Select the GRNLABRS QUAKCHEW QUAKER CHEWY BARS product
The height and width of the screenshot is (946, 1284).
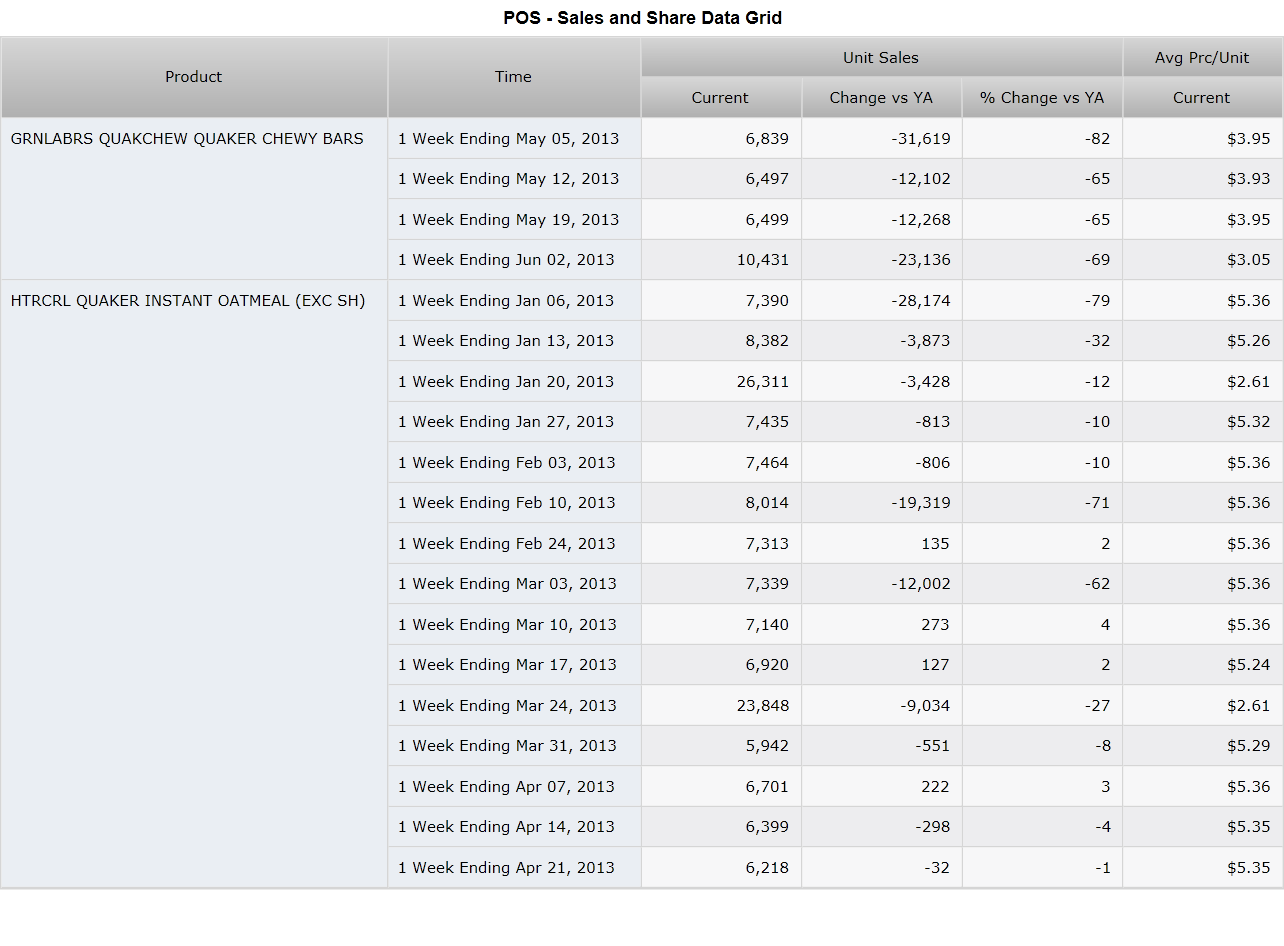point(187,139)
